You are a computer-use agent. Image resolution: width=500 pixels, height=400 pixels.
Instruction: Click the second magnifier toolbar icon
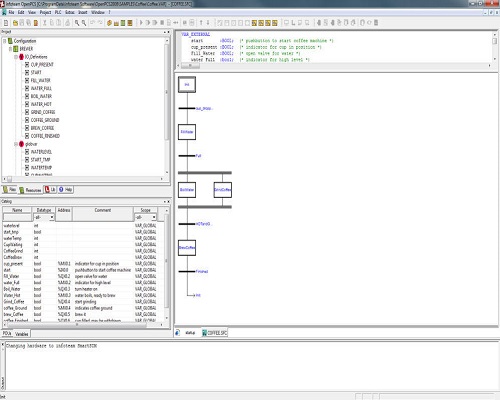84,23
